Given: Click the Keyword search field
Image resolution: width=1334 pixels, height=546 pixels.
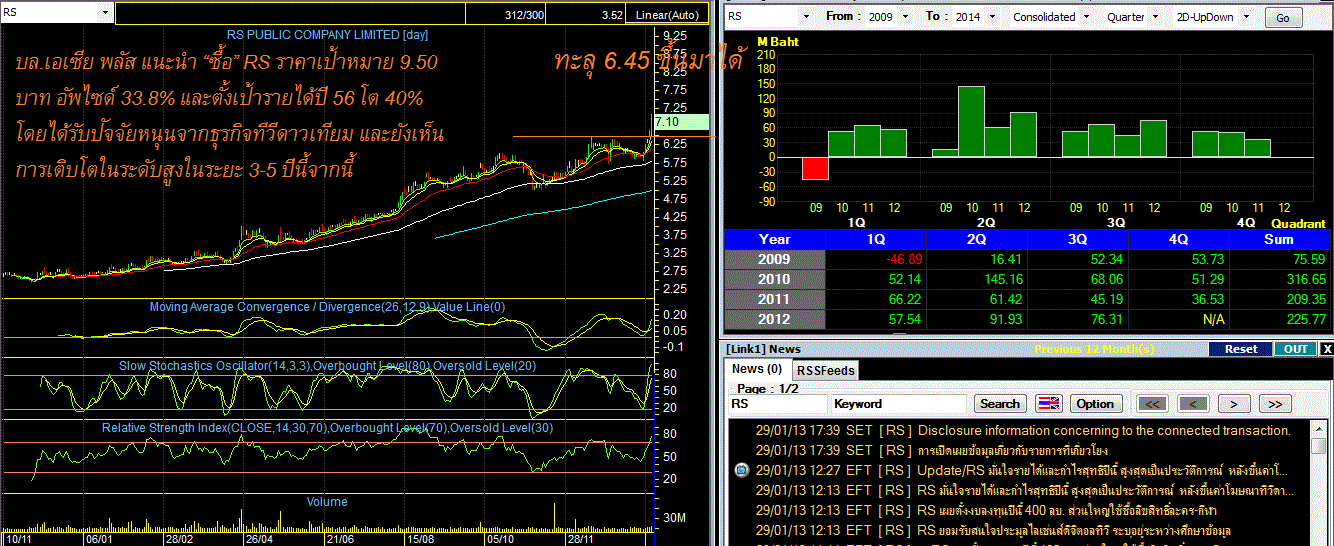Looking at the screenshot, I should point(899,404).
